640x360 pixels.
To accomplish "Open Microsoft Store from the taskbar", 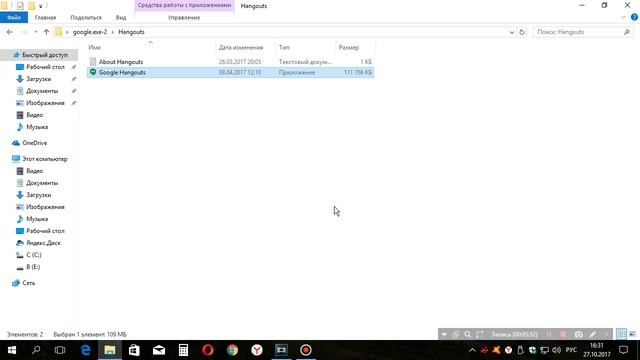I will (x=134, y=350).
